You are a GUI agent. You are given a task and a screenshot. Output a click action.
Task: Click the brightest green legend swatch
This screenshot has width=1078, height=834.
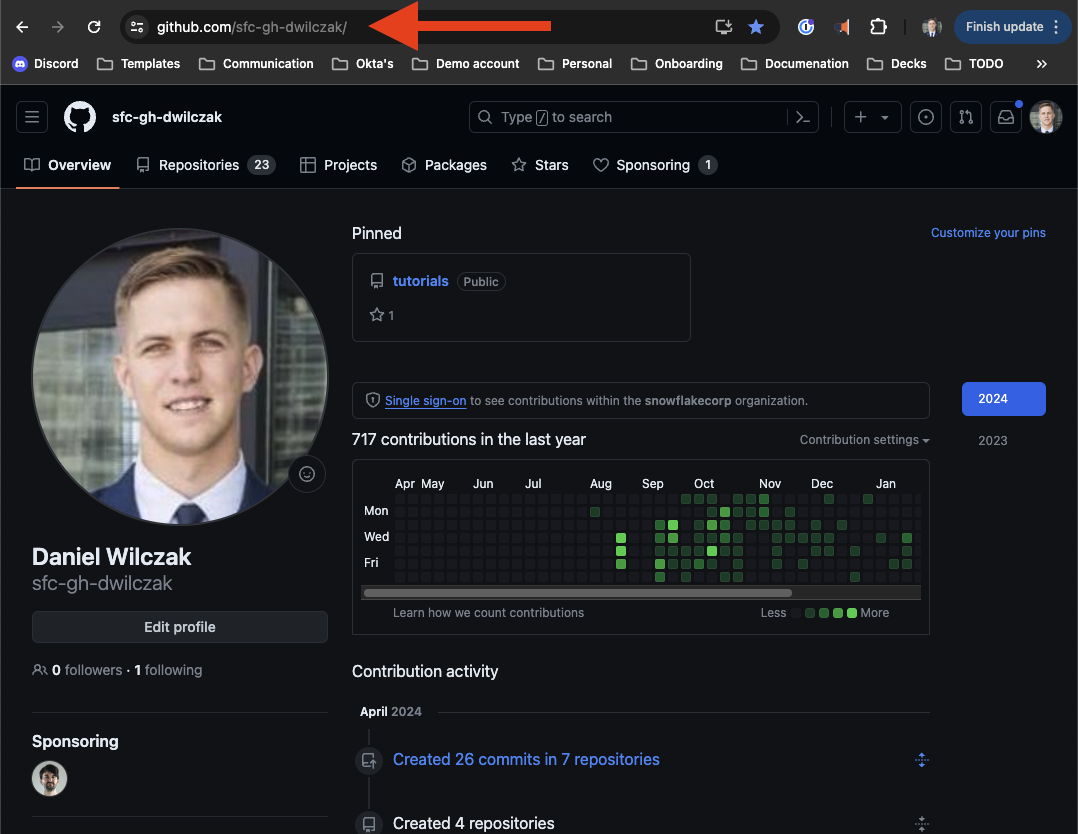pyautogui.click(x=852, y=613)
